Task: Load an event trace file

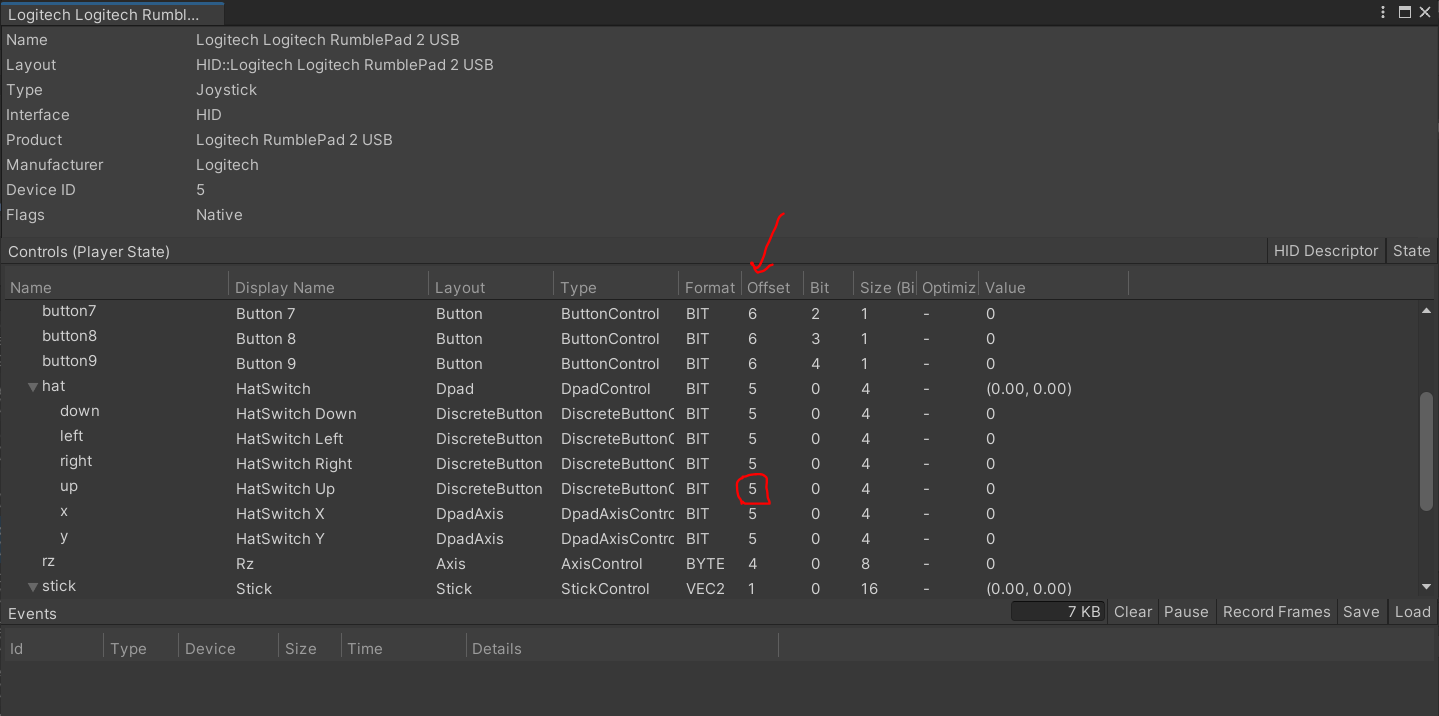Action: 1412,612
